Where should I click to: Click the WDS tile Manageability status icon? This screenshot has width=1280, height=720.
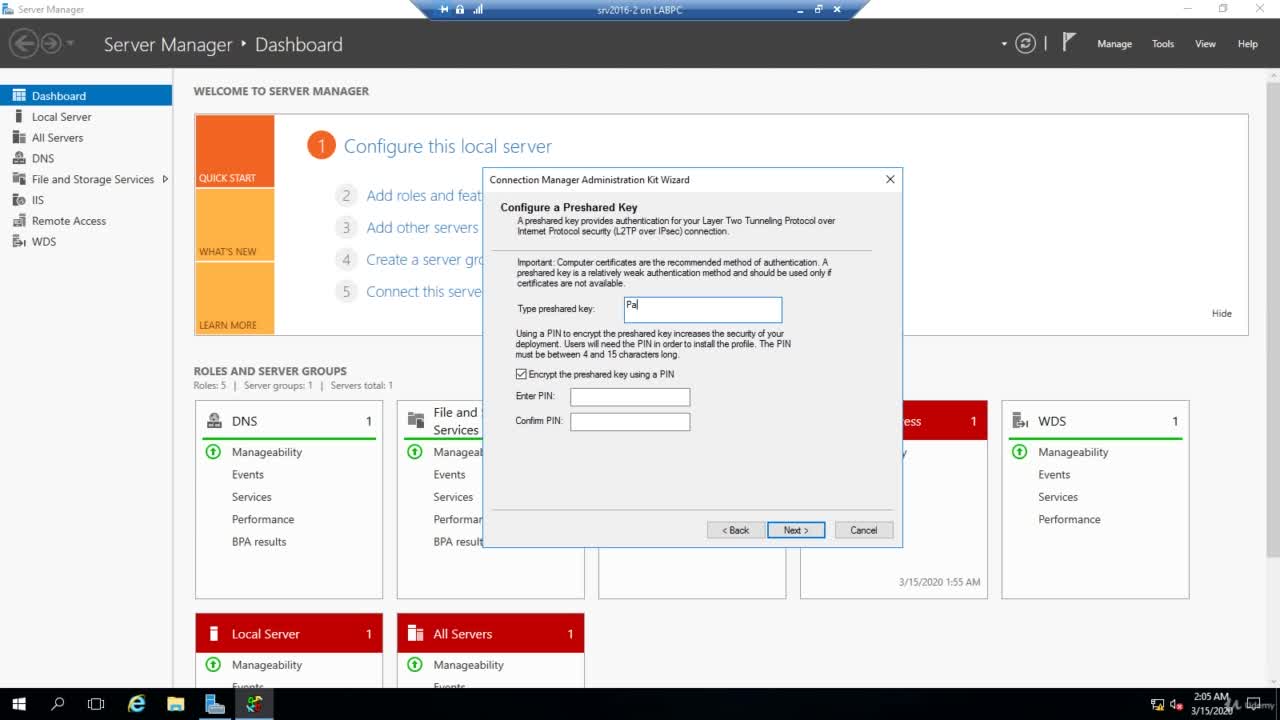(x=1019, y=452)
